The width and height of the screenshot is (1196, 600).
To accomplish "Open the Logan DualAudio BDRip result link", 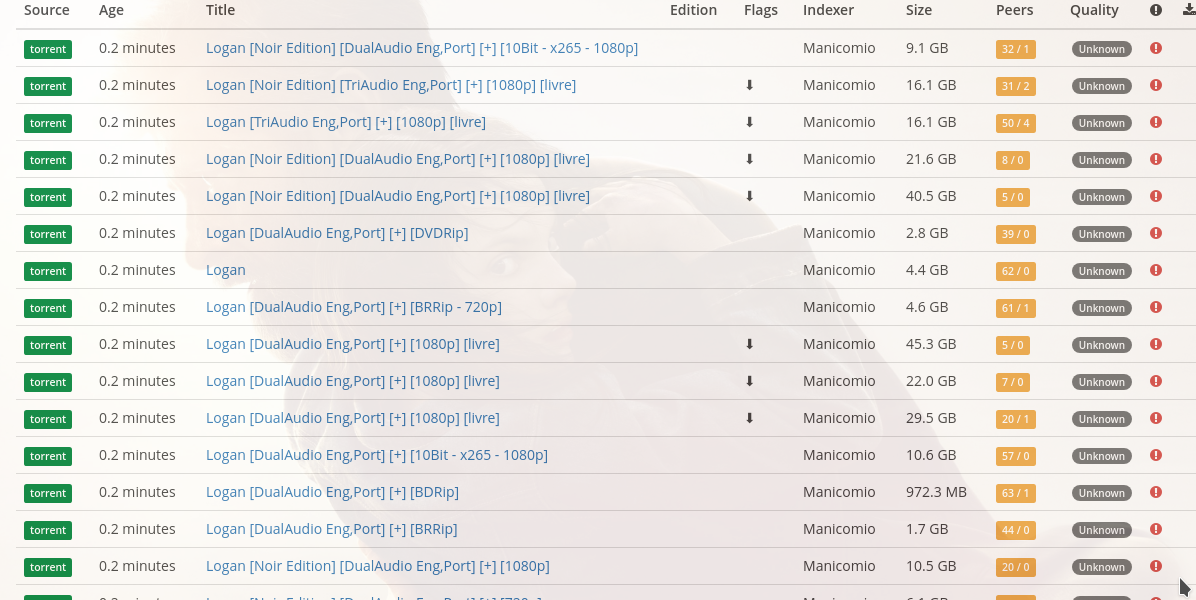I will click(x=331, y=492).
